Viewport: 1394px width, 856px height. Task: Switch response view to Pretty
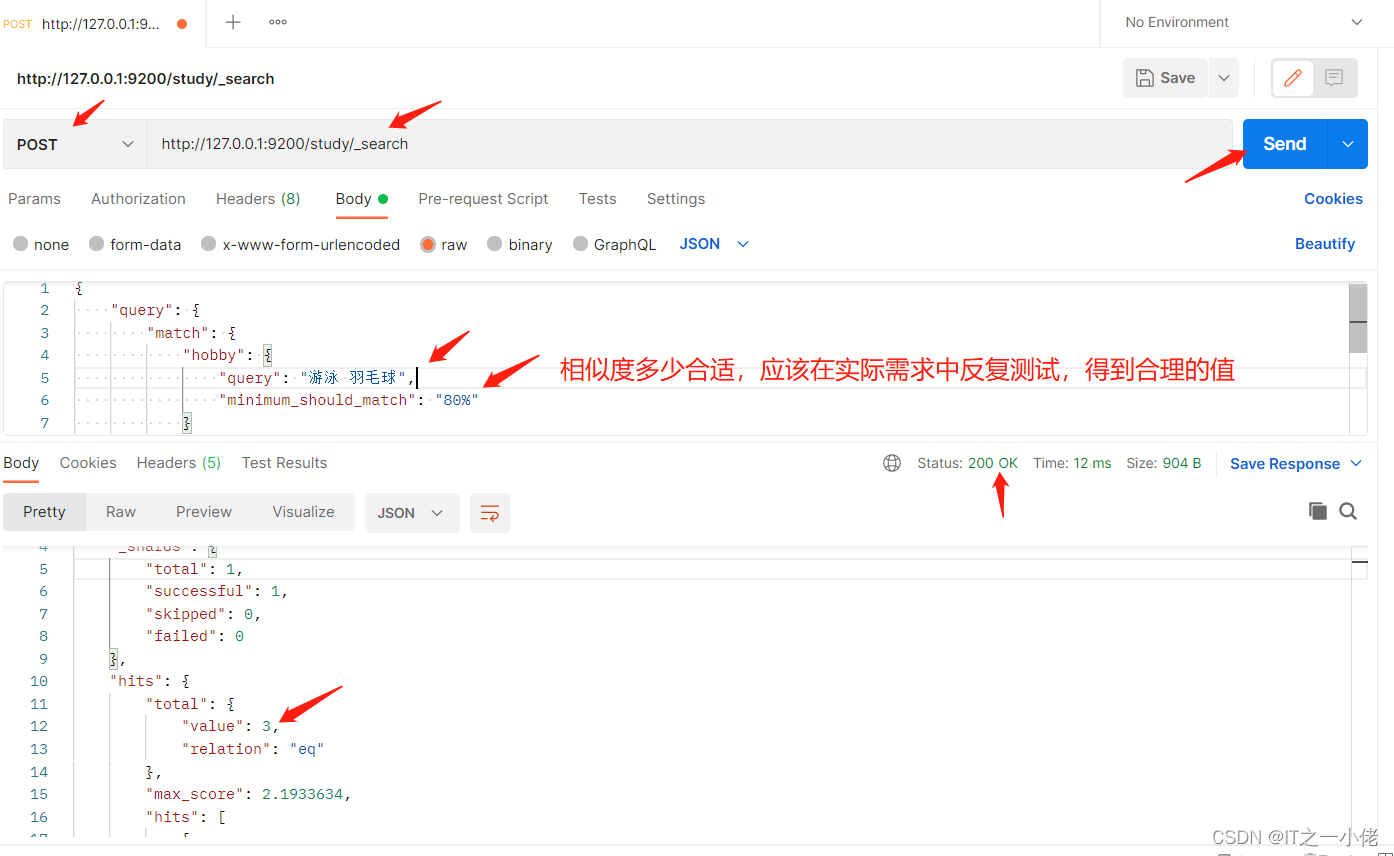44,512
